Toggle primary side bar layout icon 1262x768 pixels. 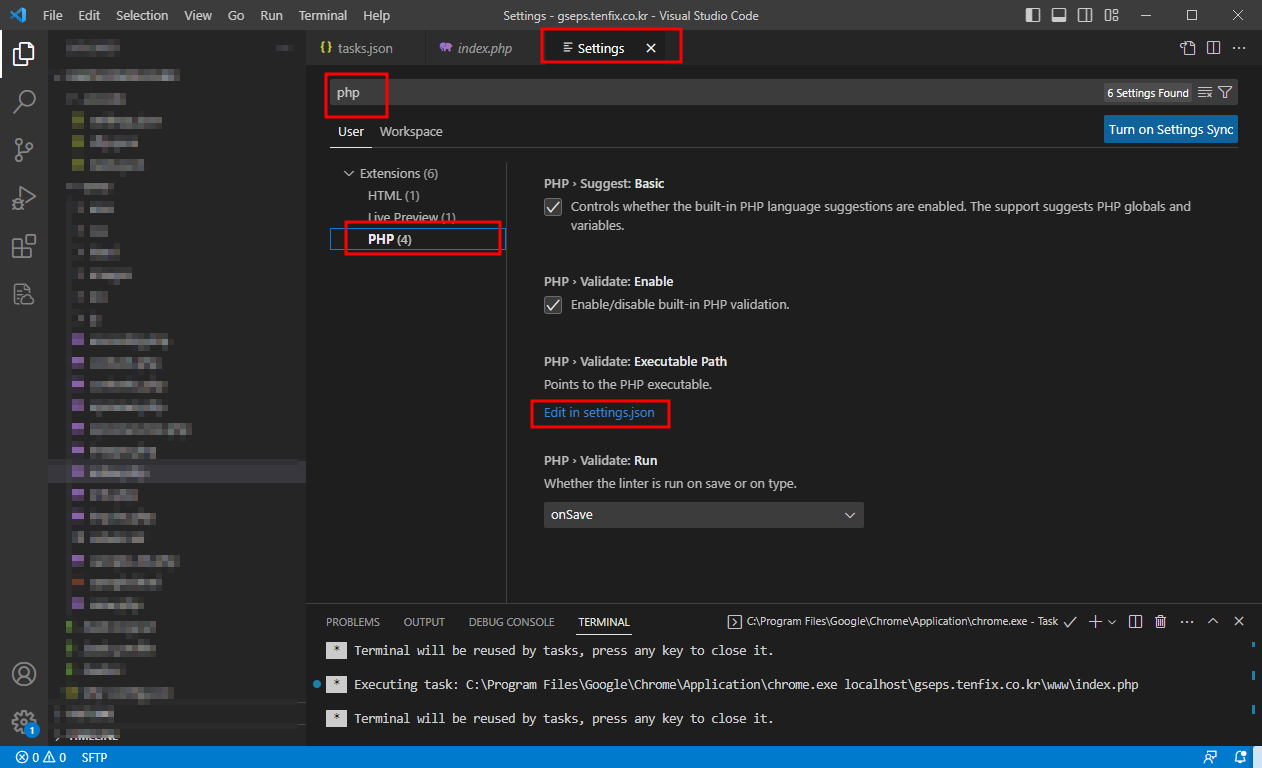[x=1034, y=16]
